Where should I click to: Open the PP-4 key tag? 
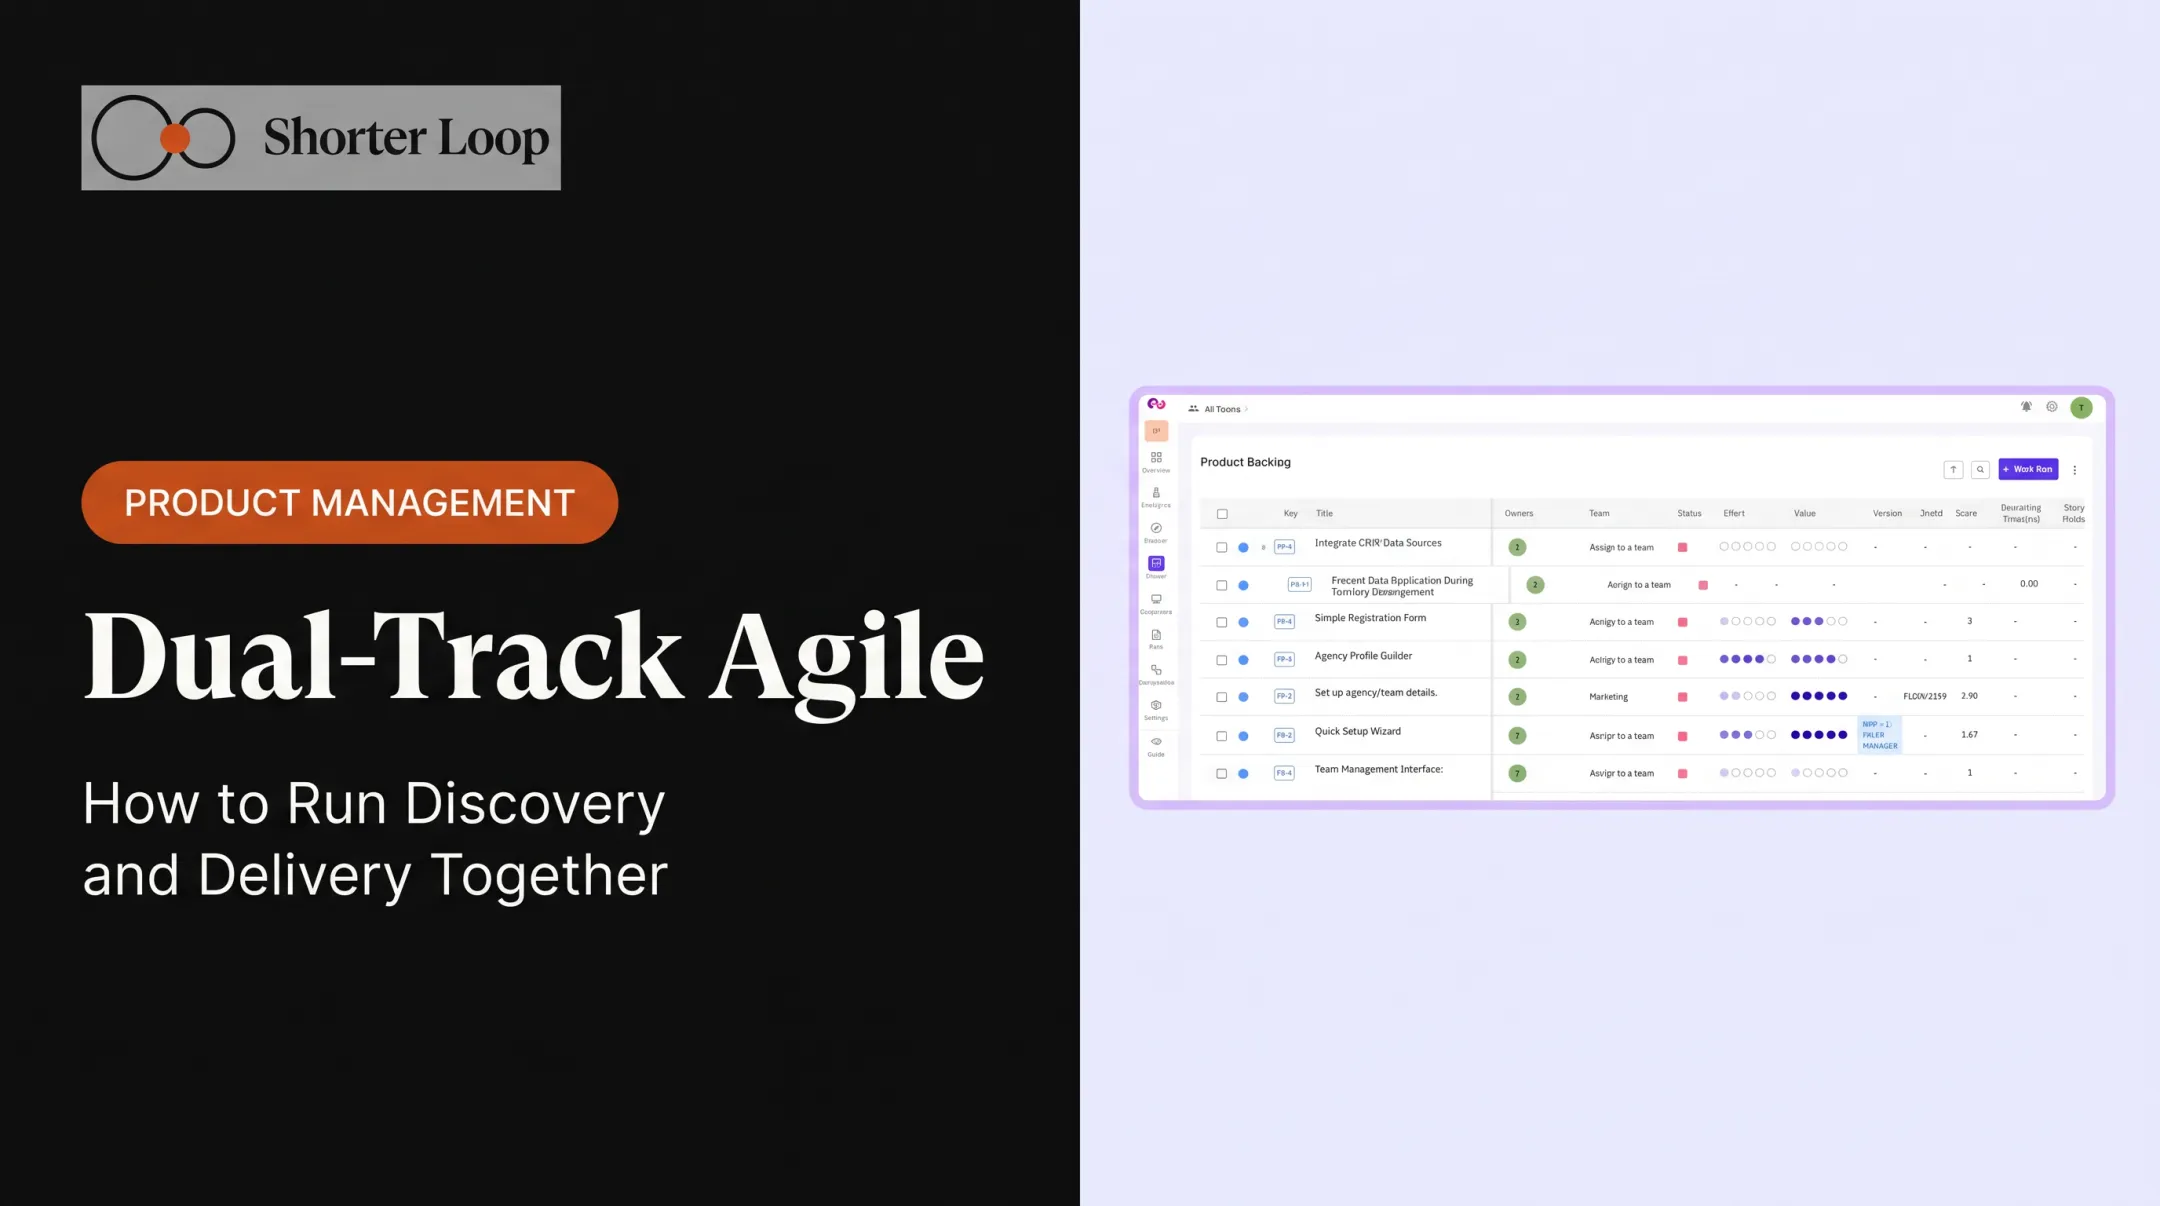(x=1284, y=548)
